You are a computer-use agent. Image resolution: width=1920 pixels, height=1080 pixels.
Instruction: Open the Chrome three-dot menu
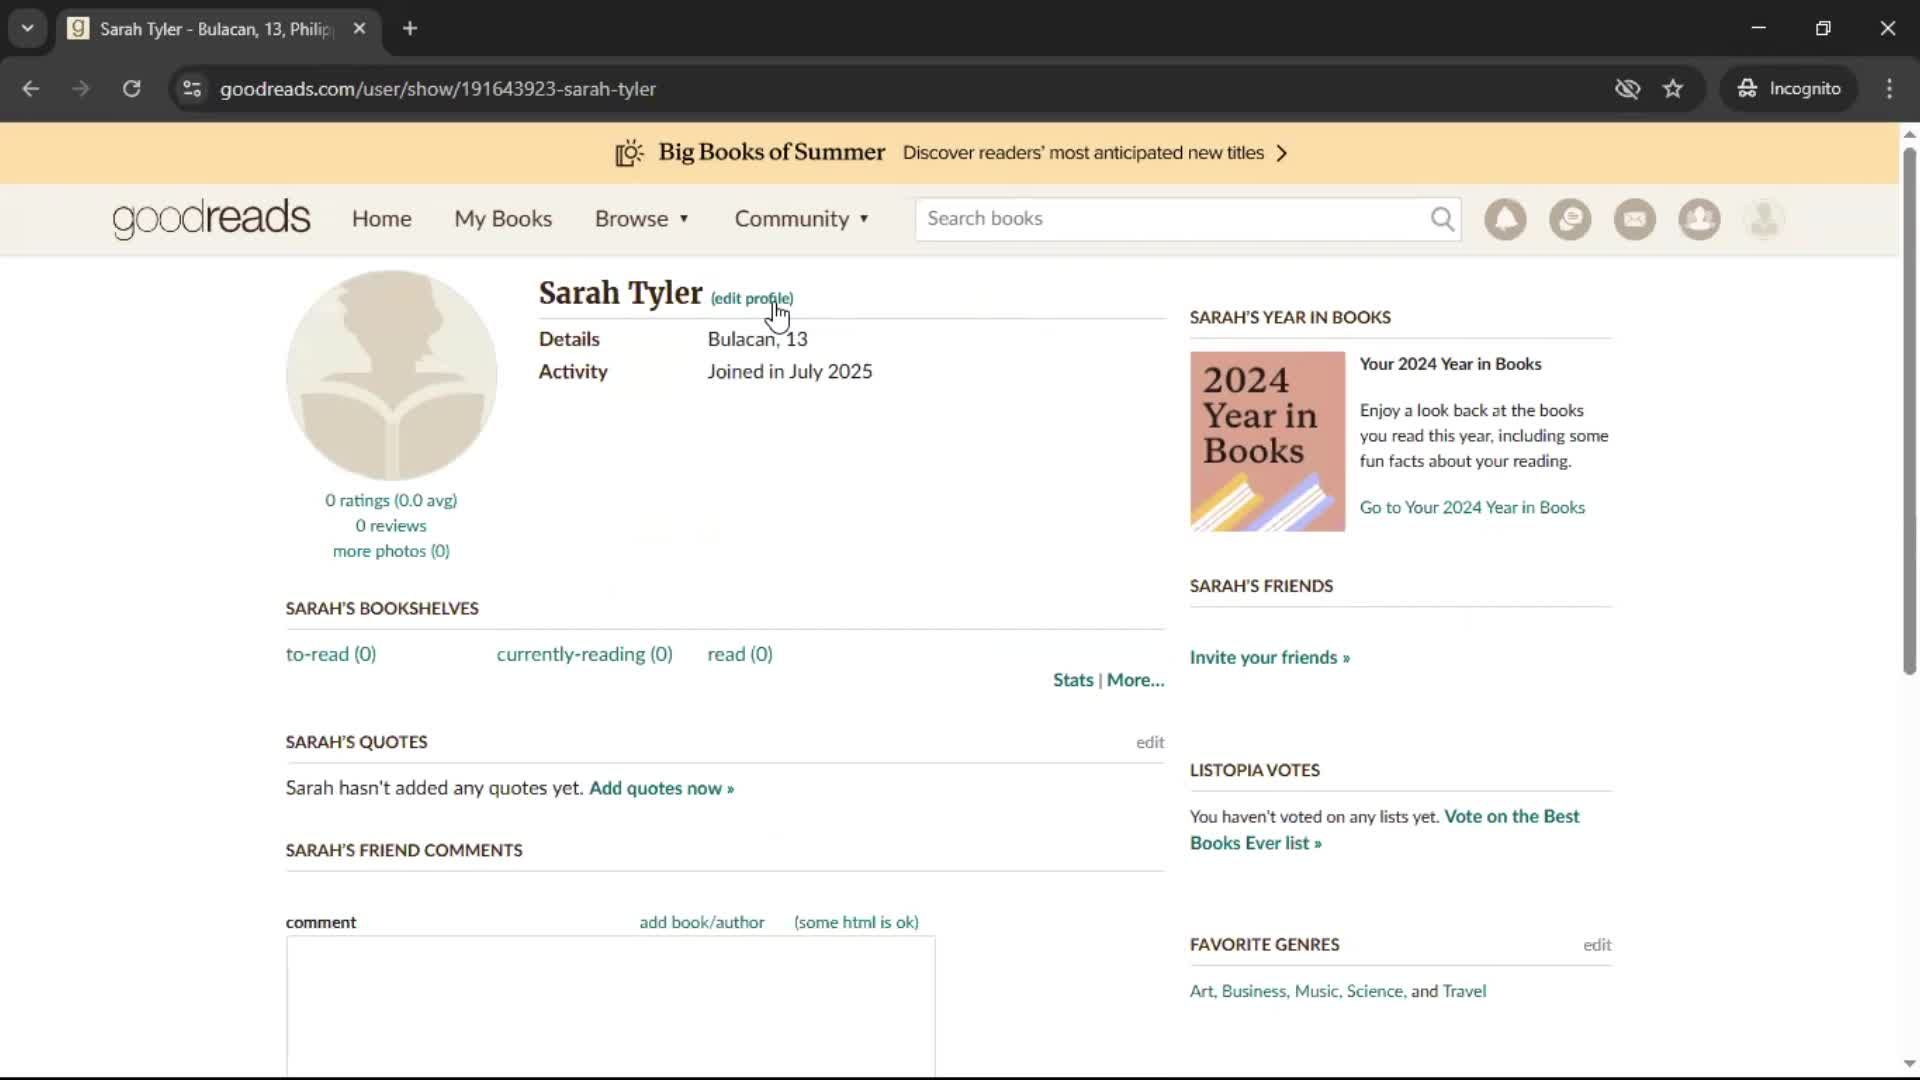pyautogui.click(x=1889, y=89)
